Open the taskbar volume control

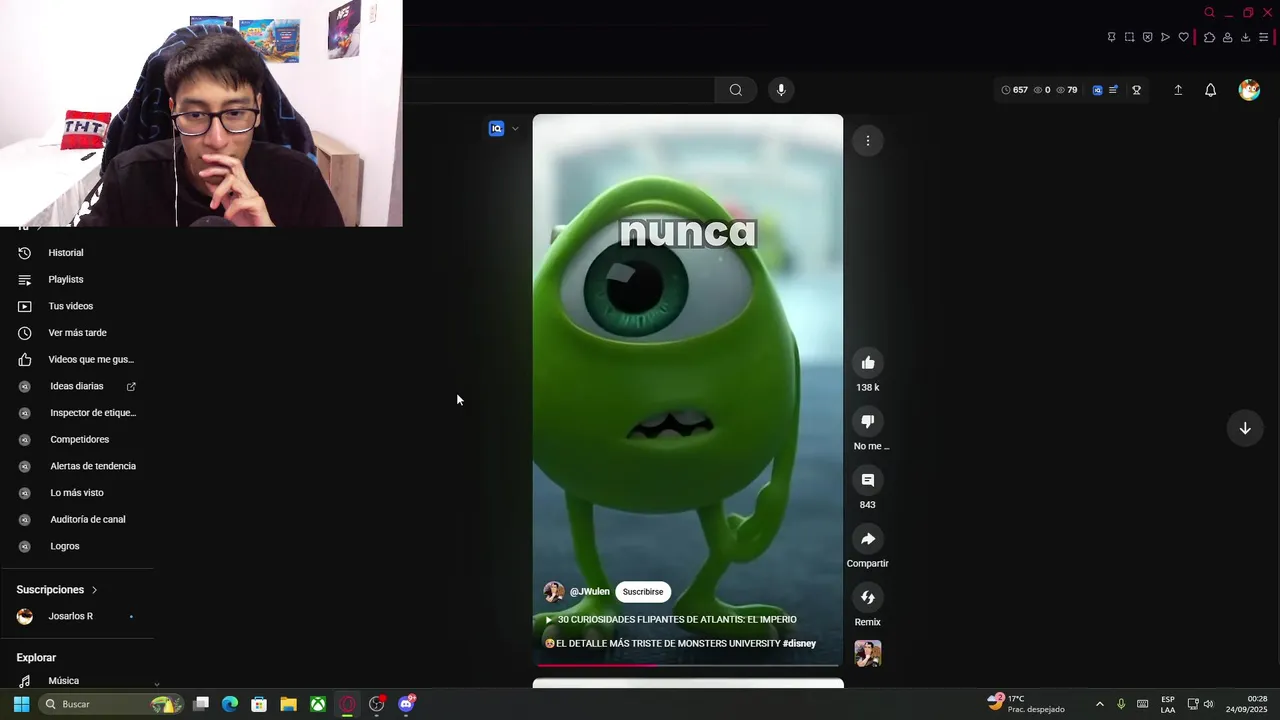click(x=1208, y=704)
